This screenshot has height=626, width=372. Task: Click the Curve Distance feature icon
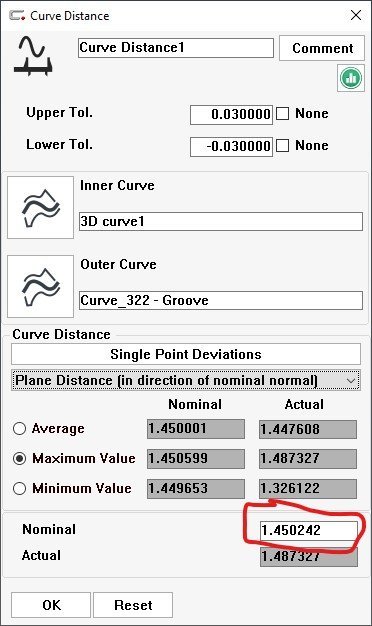[x=33, y=55]
